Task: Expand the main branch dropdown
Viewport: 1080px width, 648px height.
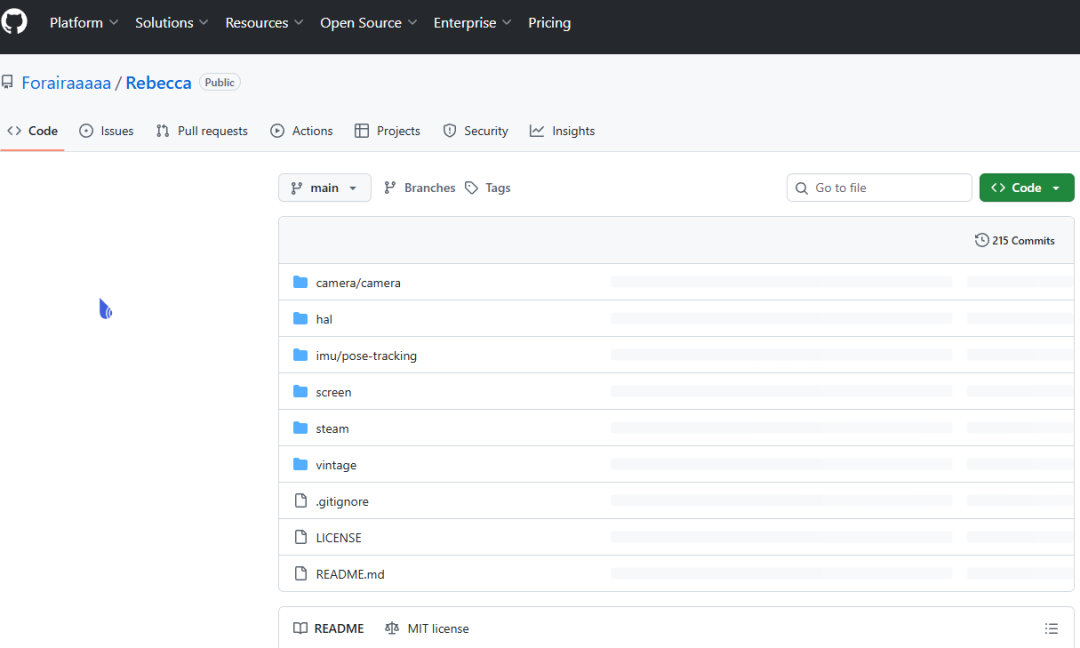Action: (324, 188)
